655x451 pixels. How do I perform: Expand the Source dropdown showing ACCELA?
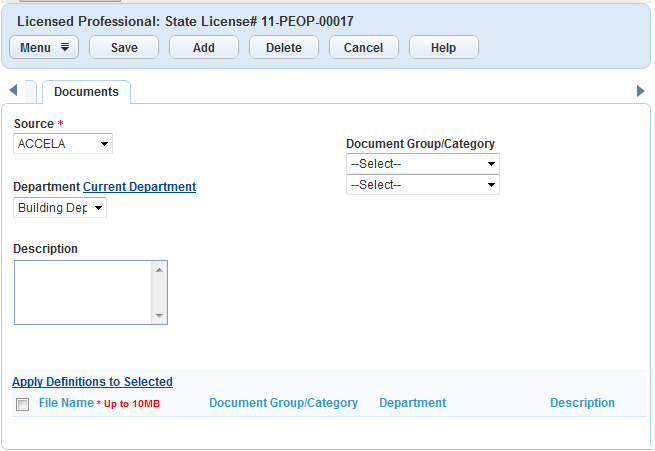click(x=63, y=144)
